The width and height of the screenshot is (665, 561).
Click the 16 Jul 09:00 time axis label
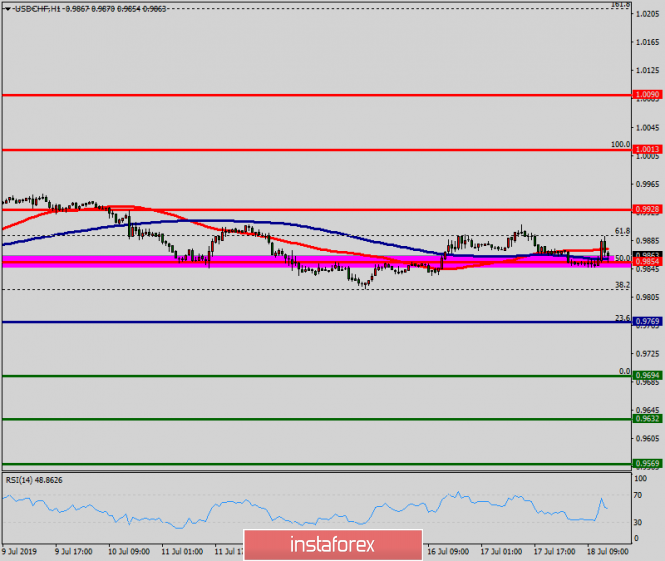tap(448, 552)
